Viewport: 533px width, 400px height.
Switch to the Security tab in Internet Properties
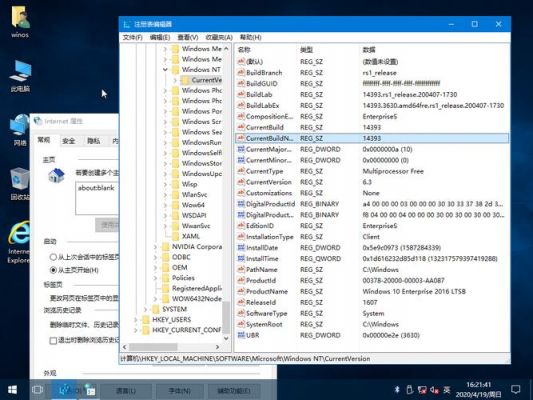[x=69, y=141]
